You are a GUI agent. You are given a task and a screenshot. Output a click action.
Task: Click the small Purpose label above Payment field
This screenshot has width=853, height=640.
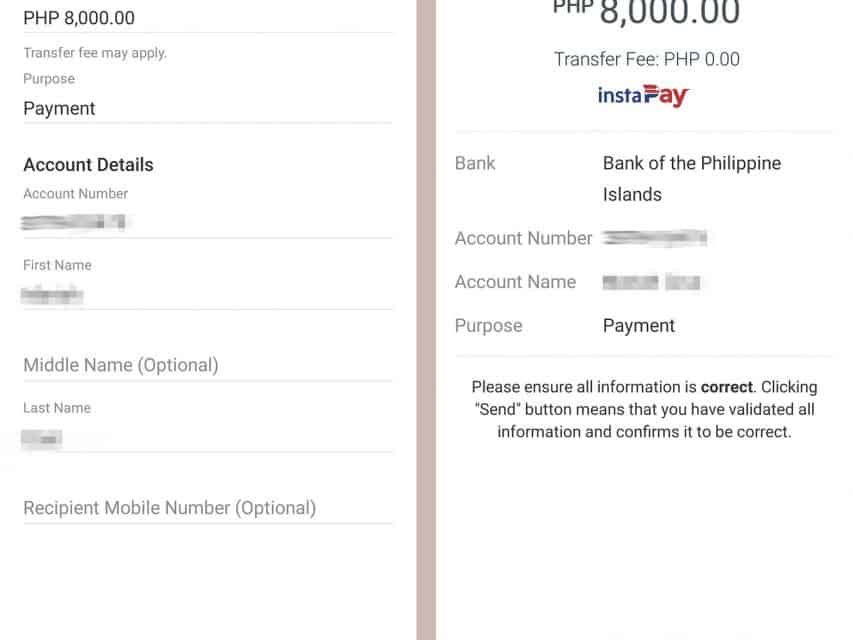point(49,79)
